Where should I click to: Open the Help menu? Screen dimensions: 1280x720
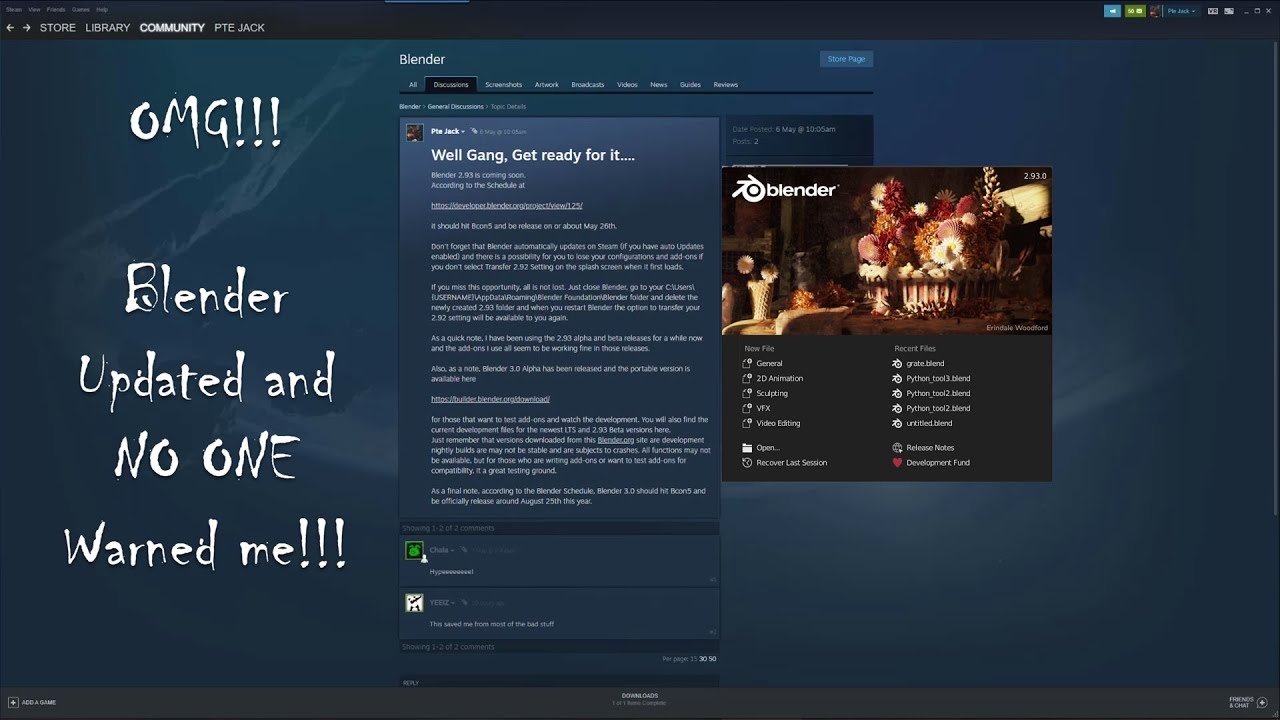pyautogui.click(x=102, y=9)
